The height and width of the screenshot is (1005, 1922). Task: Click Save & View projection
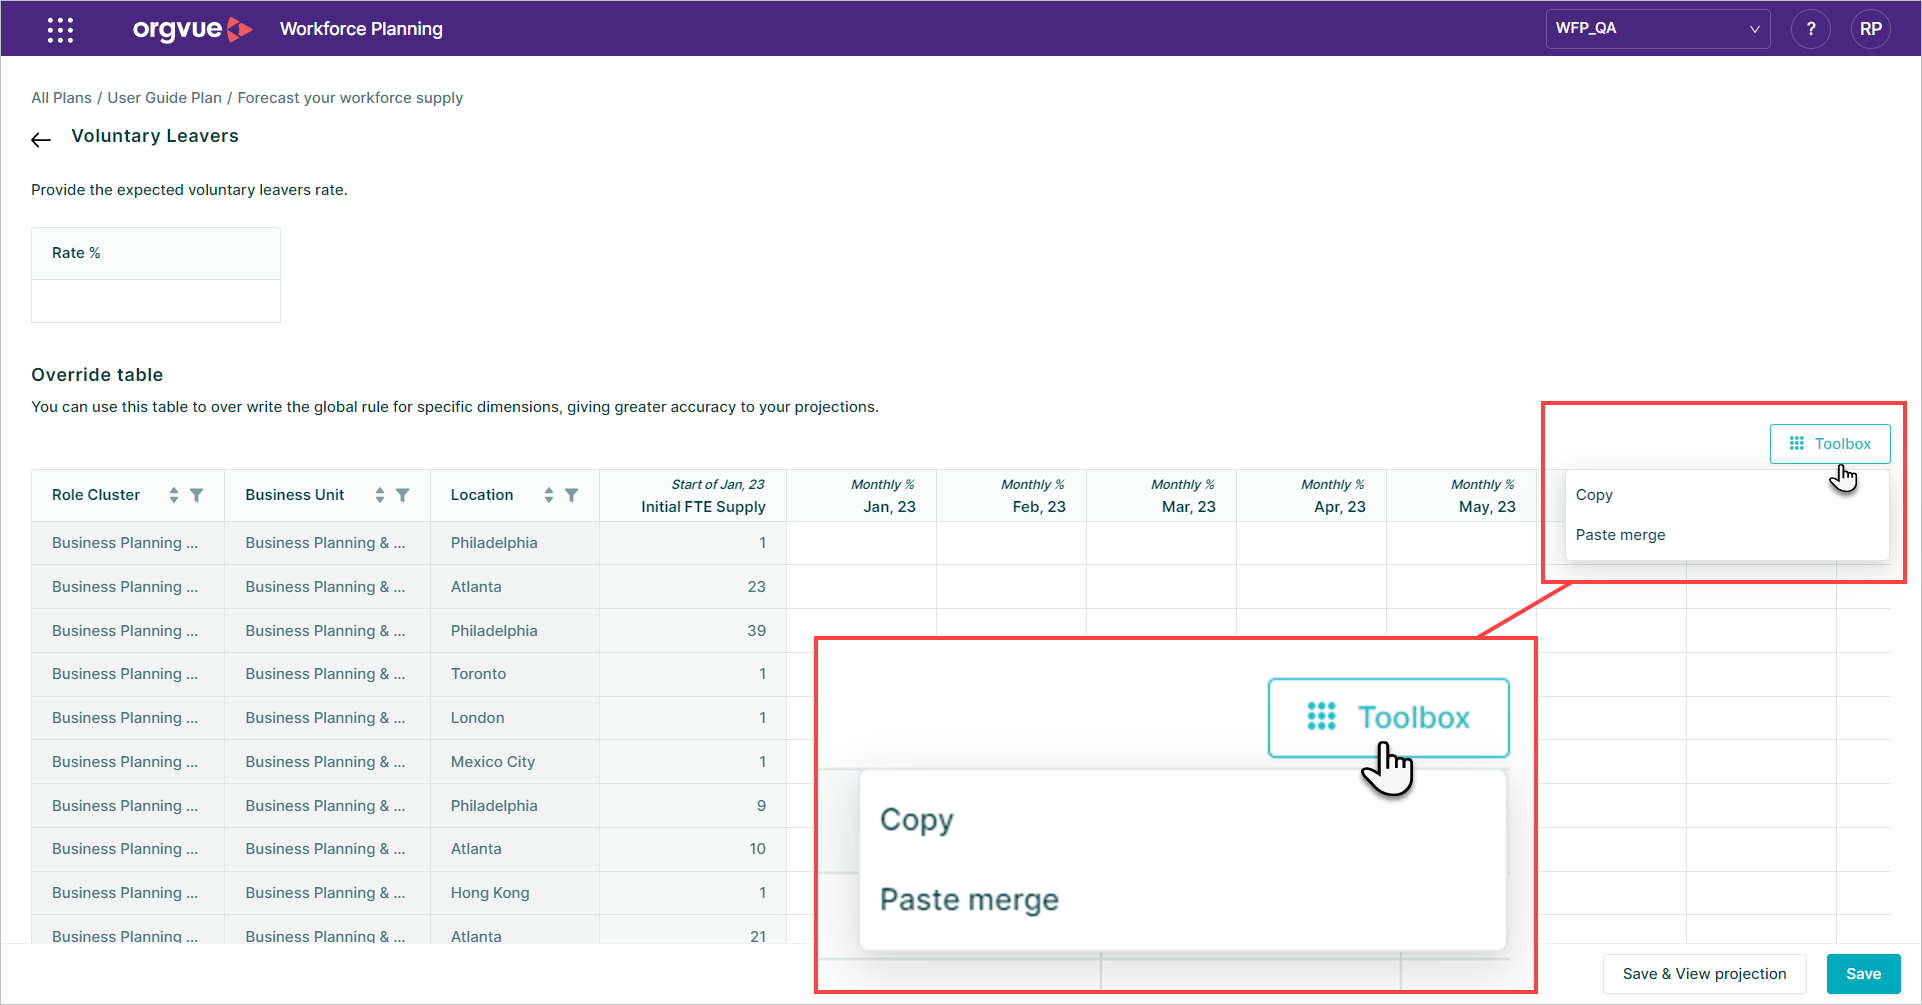pos(1703,973)
